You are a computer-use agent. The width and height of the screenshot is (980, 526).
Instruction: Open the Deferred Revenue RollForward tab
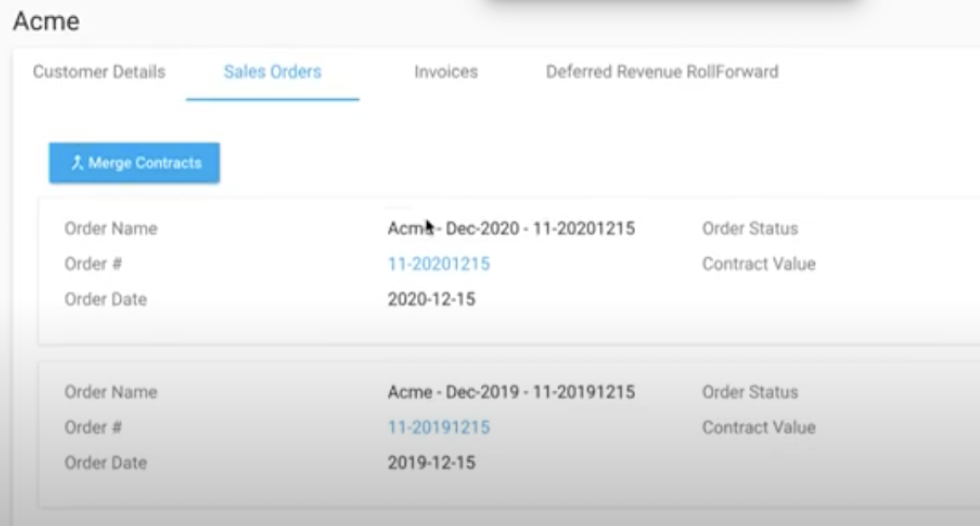point(662,72)
